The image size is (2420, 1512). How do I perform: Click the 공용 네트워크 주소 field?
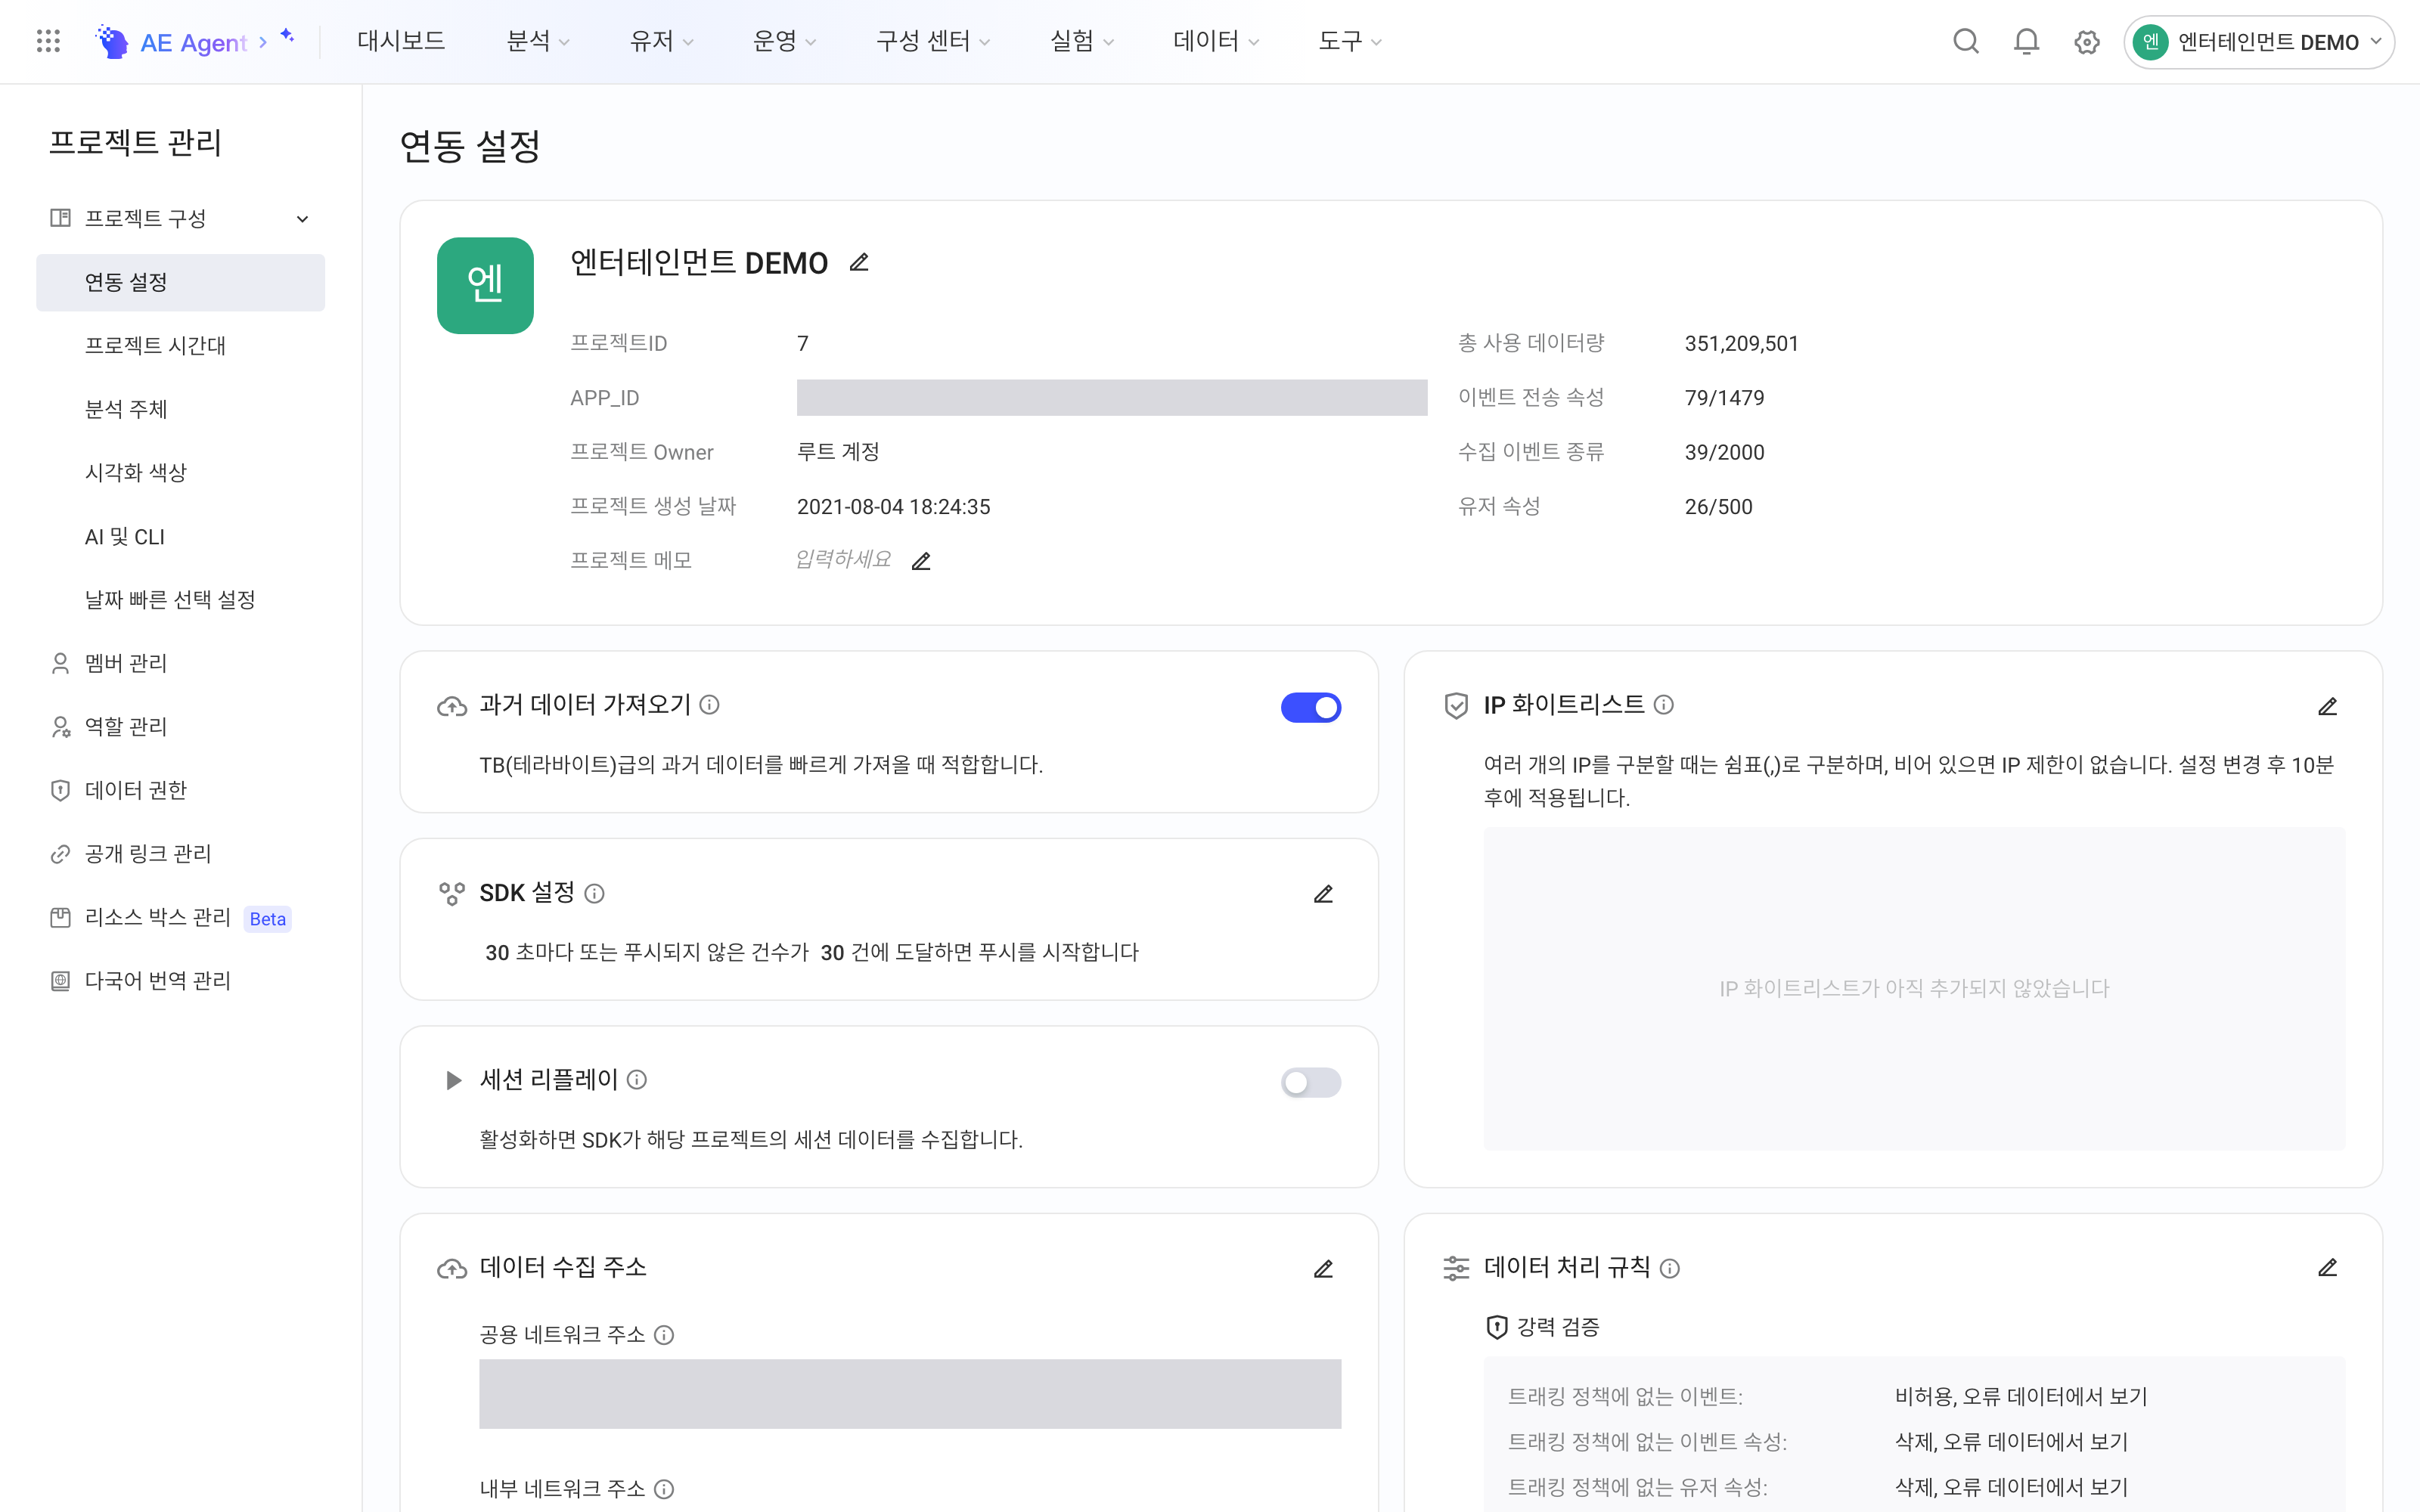click(x=910, y=1393)
